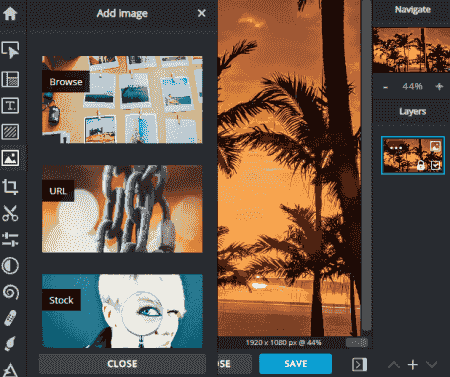
Task: Open the Layout template tool
Action: (x=10, y=79)
